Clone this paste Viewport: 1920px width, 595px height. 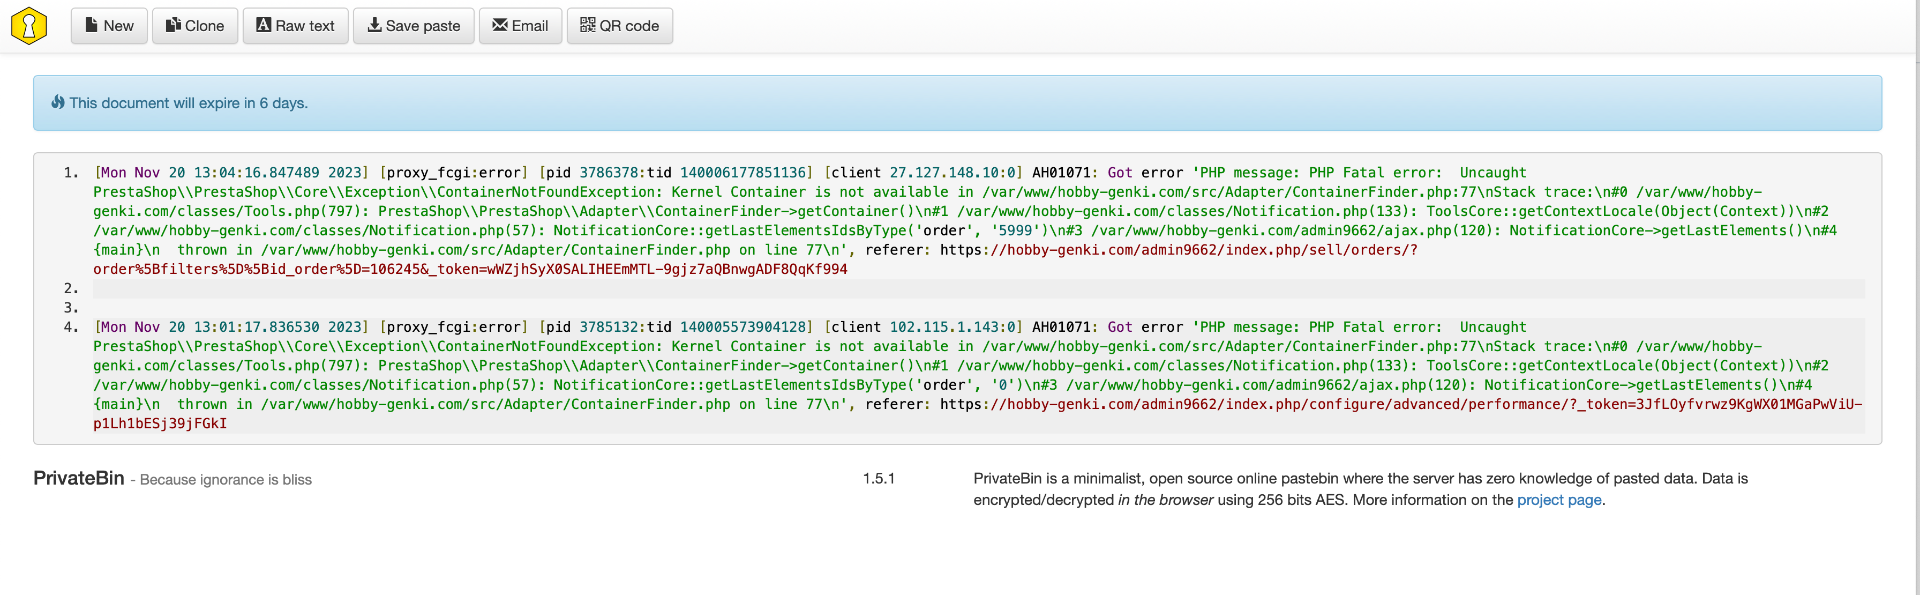(x=195, y=26)
